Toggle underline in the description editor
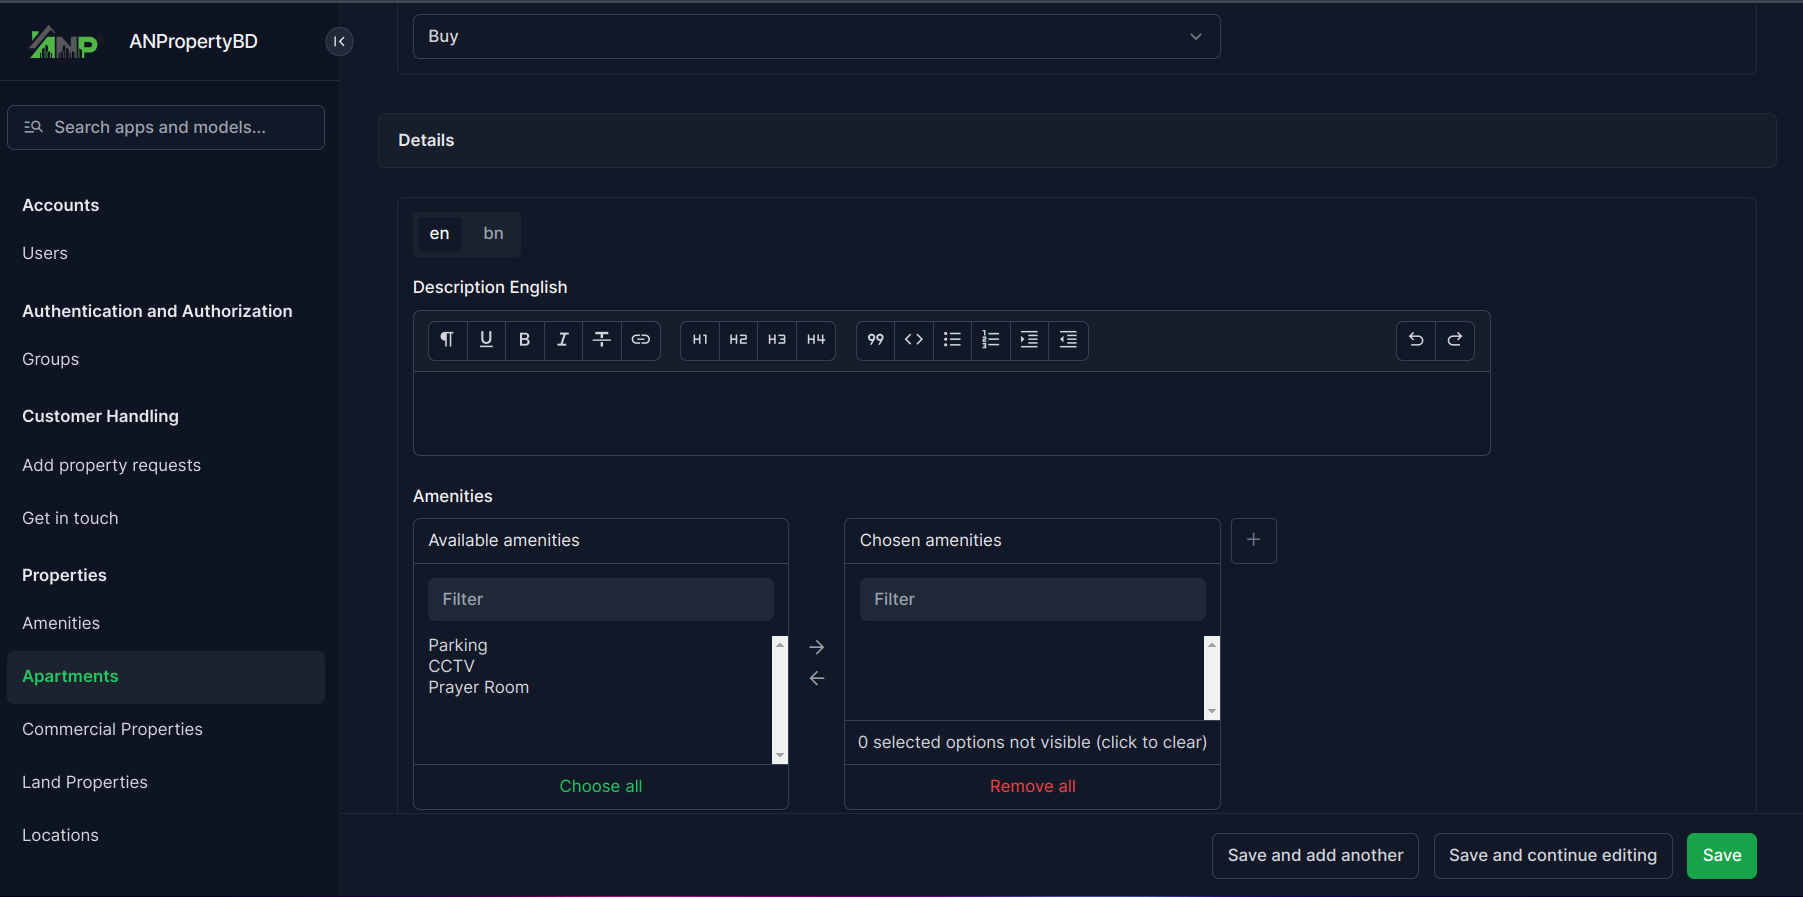The image size is (1803, 897). tap(486, 340)
